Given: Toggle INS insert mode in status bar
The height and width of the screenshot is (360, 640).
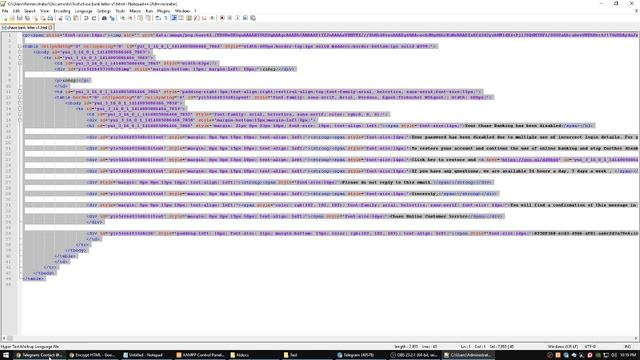Looking at the screenshot, I should tap(627, 347).
